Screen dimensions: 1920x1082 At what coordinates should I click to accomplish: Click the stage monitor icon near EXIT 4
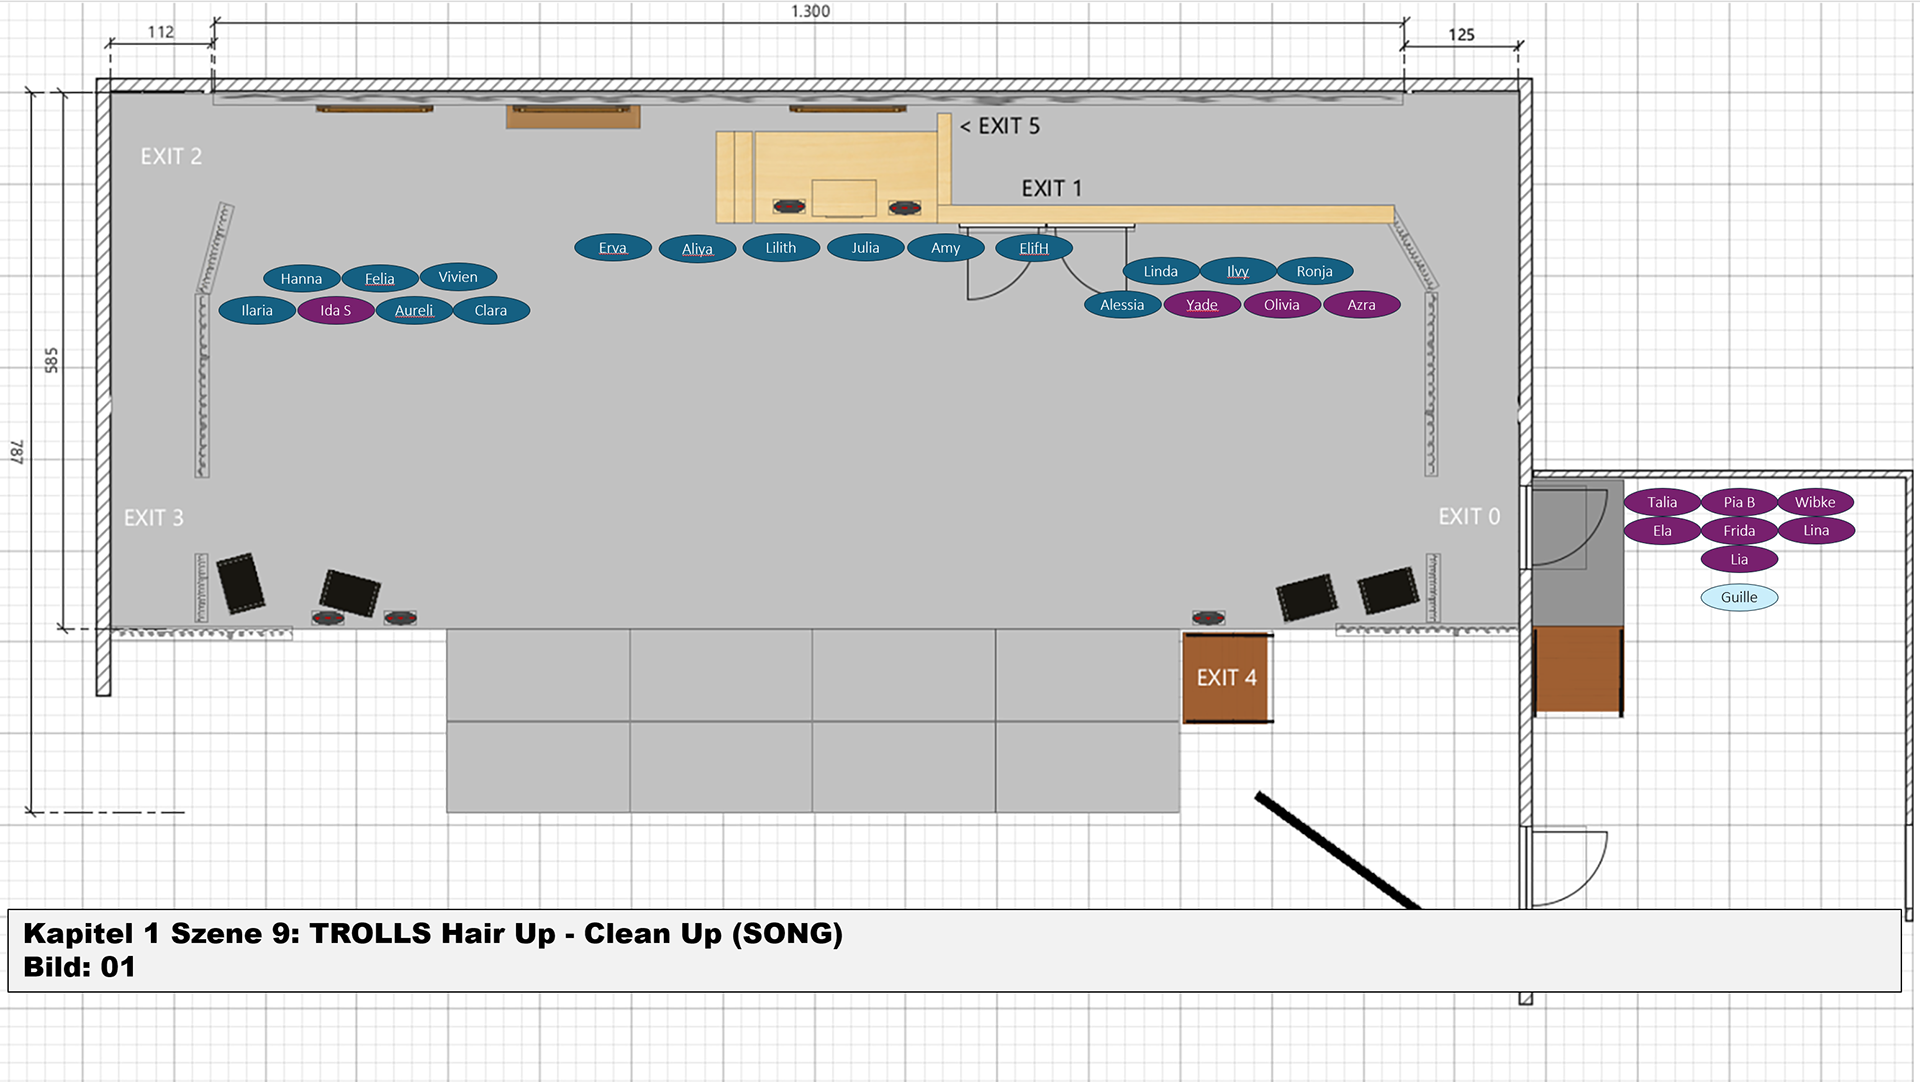pos(1208,617)
